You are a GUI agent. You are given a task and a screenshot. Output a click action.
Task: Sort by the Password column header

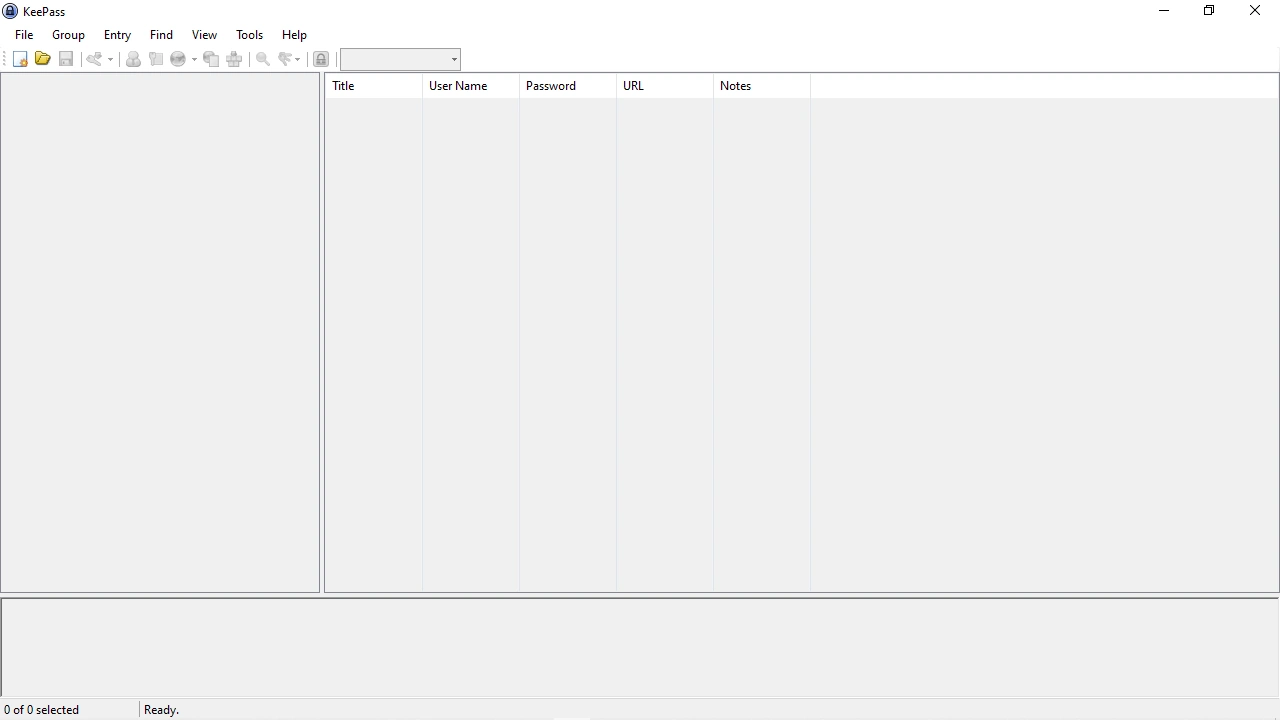pyautogui.click(x=568, y=86)
